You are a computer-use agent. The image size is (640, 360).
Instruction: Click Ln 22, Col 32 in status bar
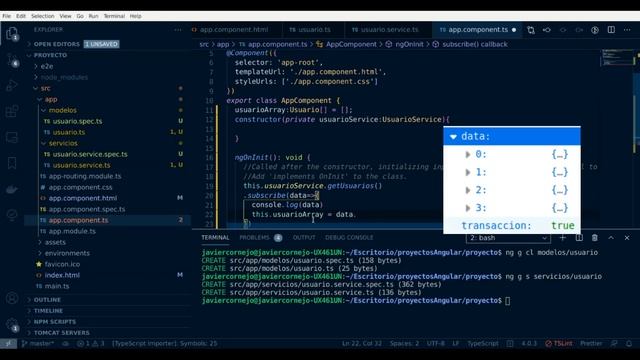(362, 344)
